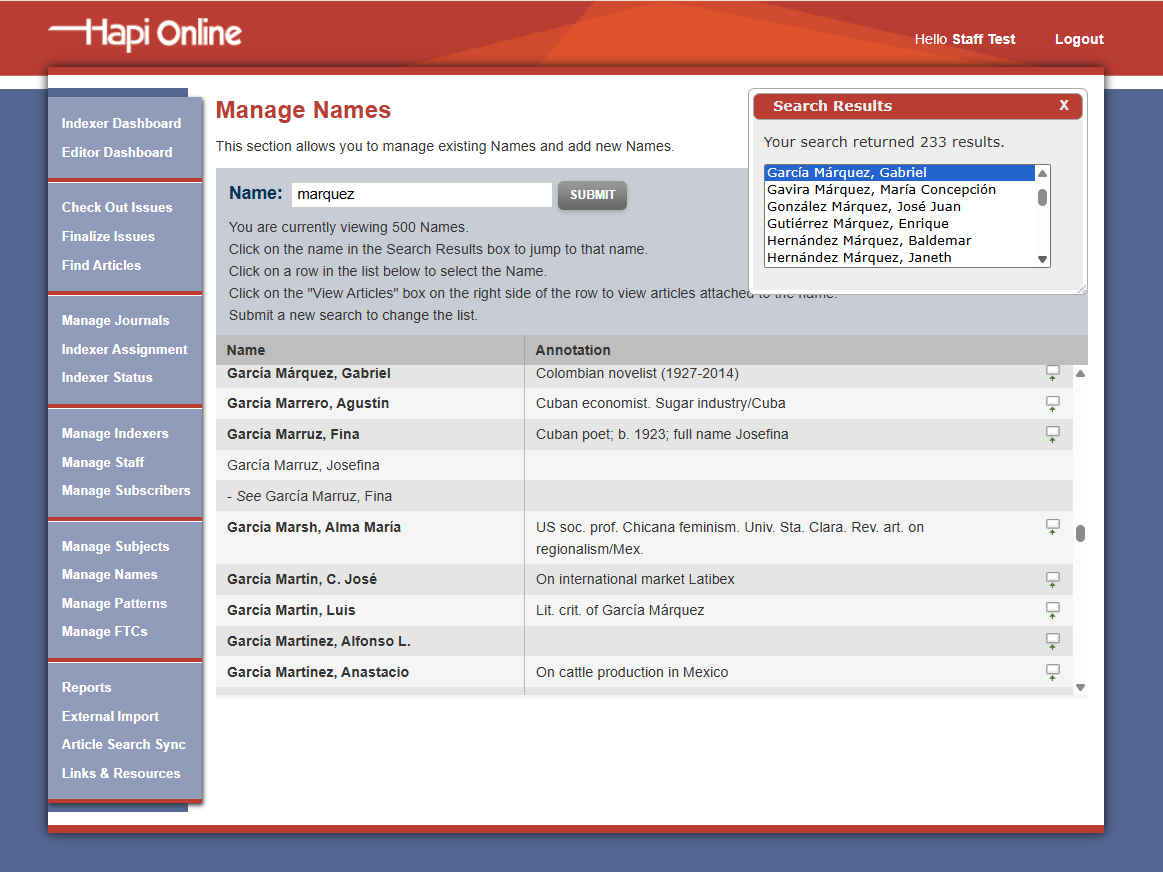Click the down arrow on the table scrollbar

point(1079,686)
